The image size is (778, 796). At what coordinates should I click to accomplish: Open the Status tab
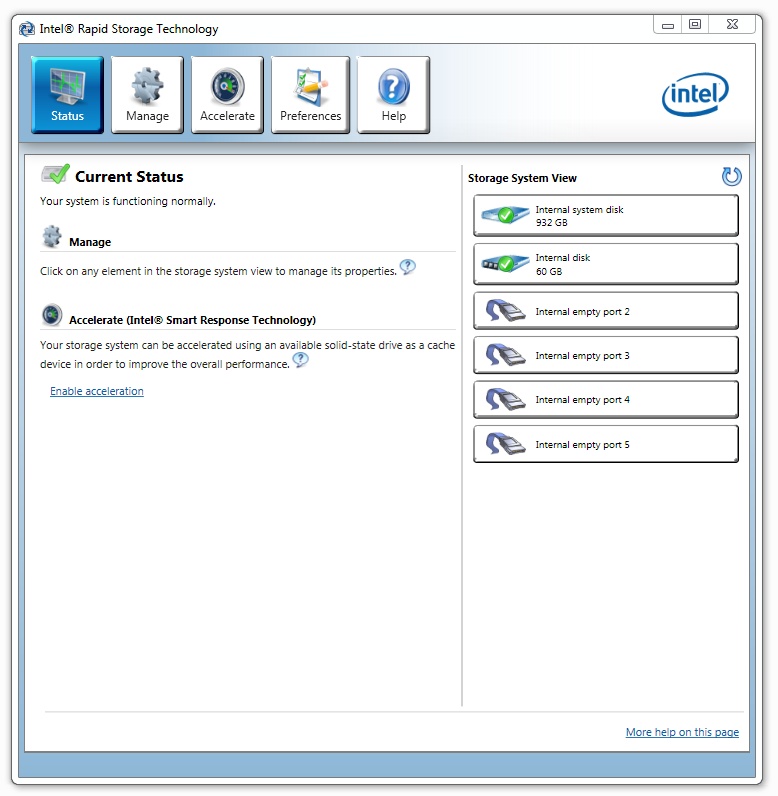67,95
